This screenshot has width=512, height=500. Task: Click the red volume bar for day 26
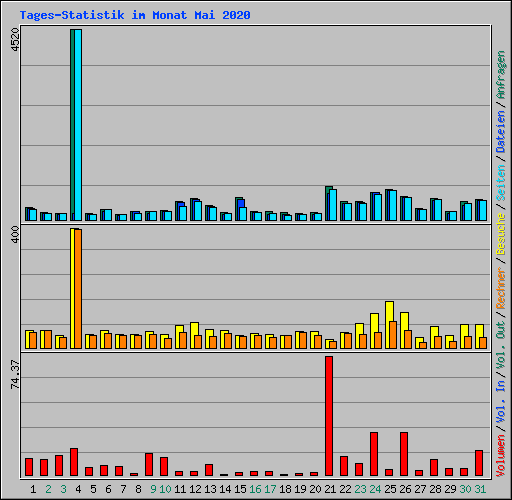(x=404, y=454)
